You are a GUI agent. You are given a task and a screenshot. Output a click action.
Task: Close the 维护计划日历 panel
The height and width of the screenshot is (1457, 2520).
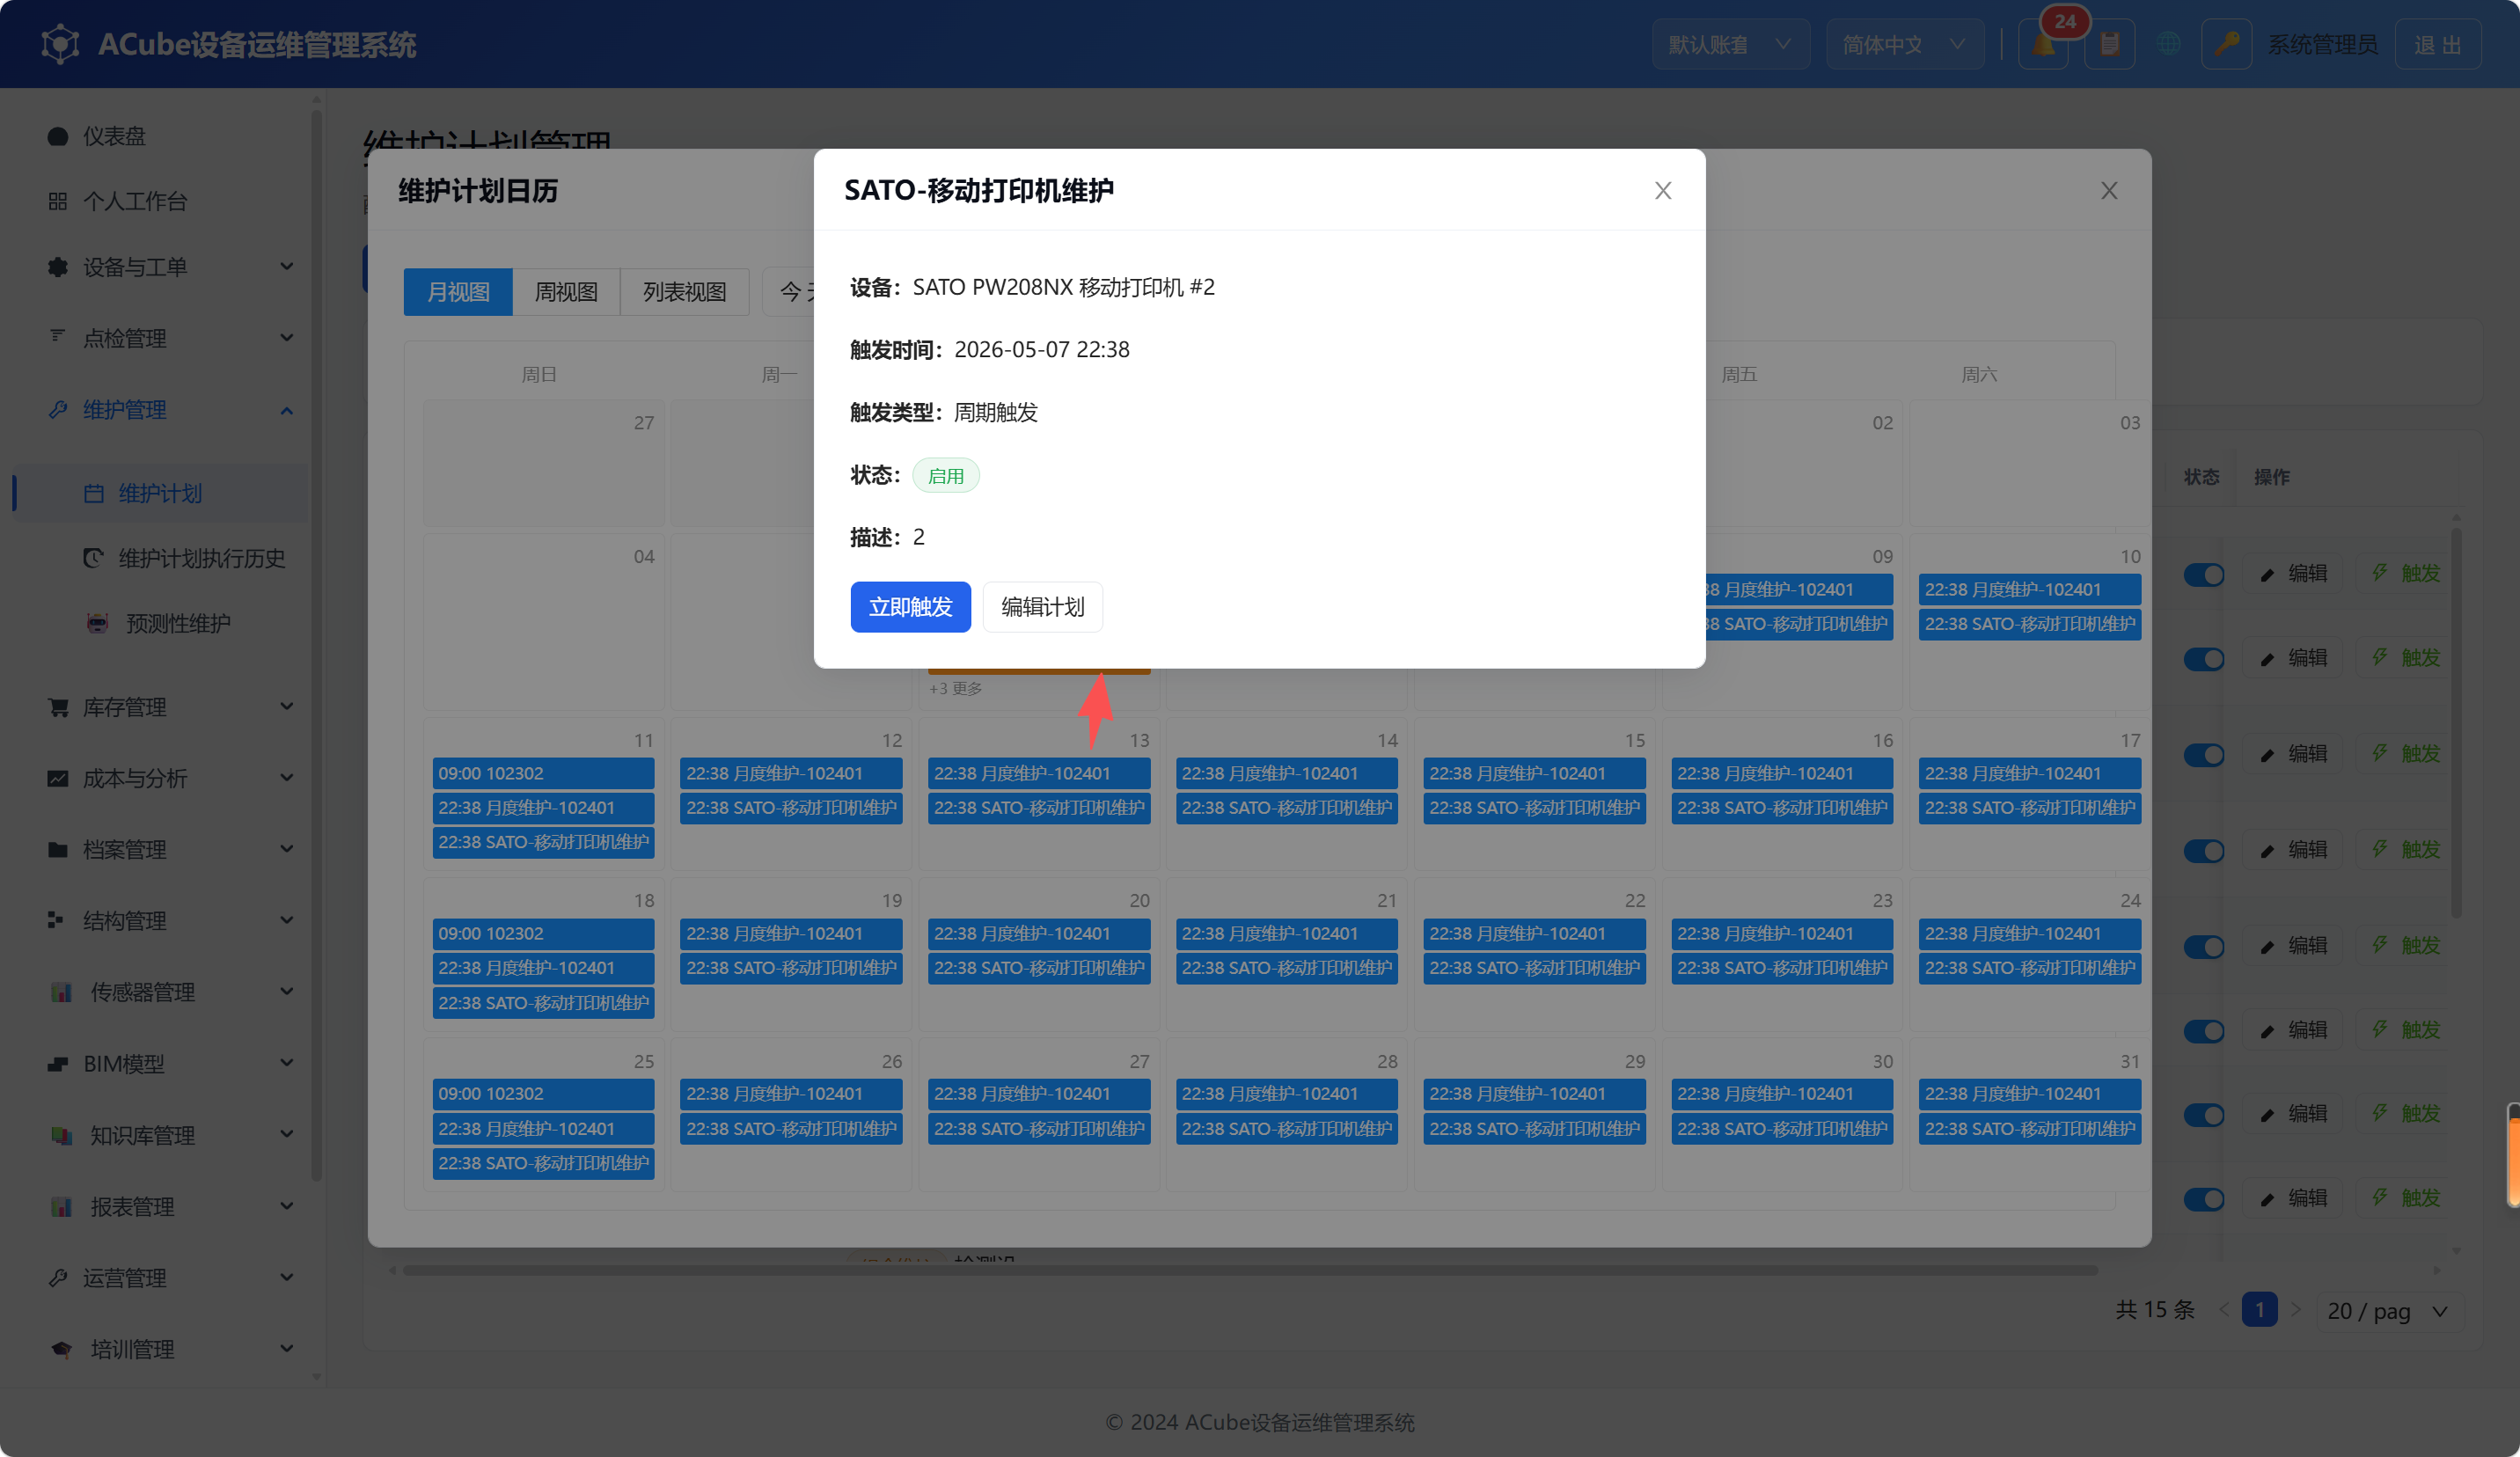click(x=2108, y=190)
